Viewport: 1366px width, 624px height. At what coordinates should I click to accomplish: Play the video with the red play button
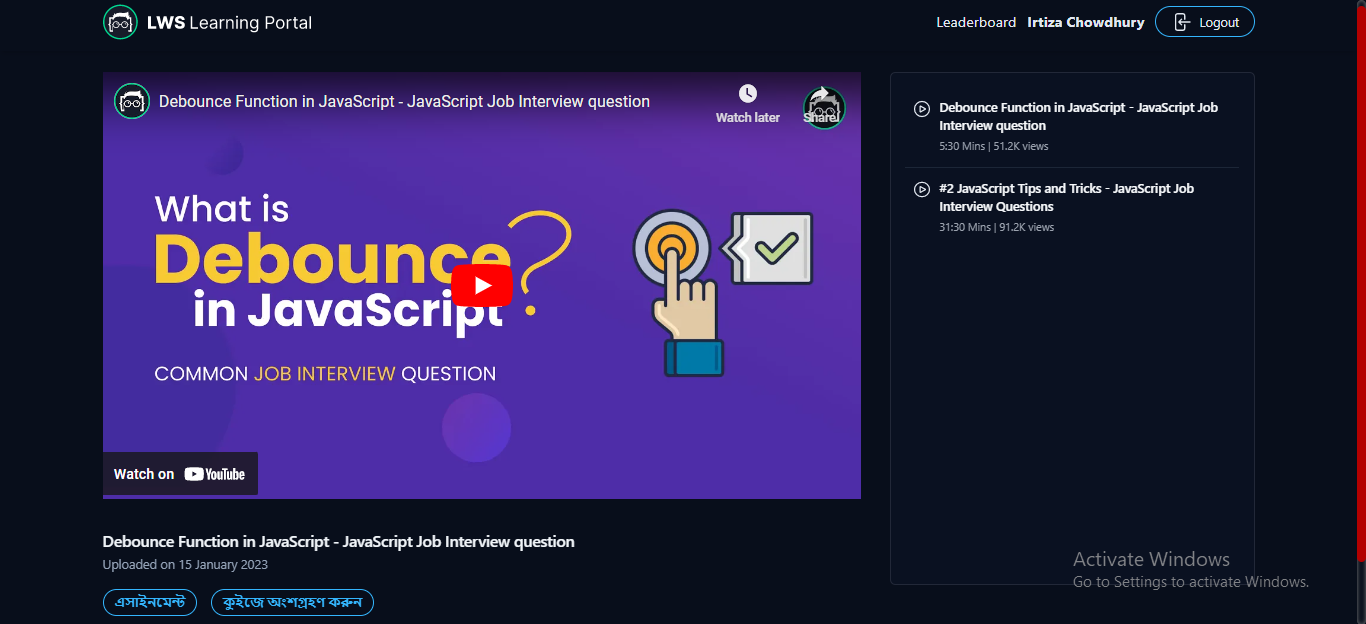tap(482, 285)
